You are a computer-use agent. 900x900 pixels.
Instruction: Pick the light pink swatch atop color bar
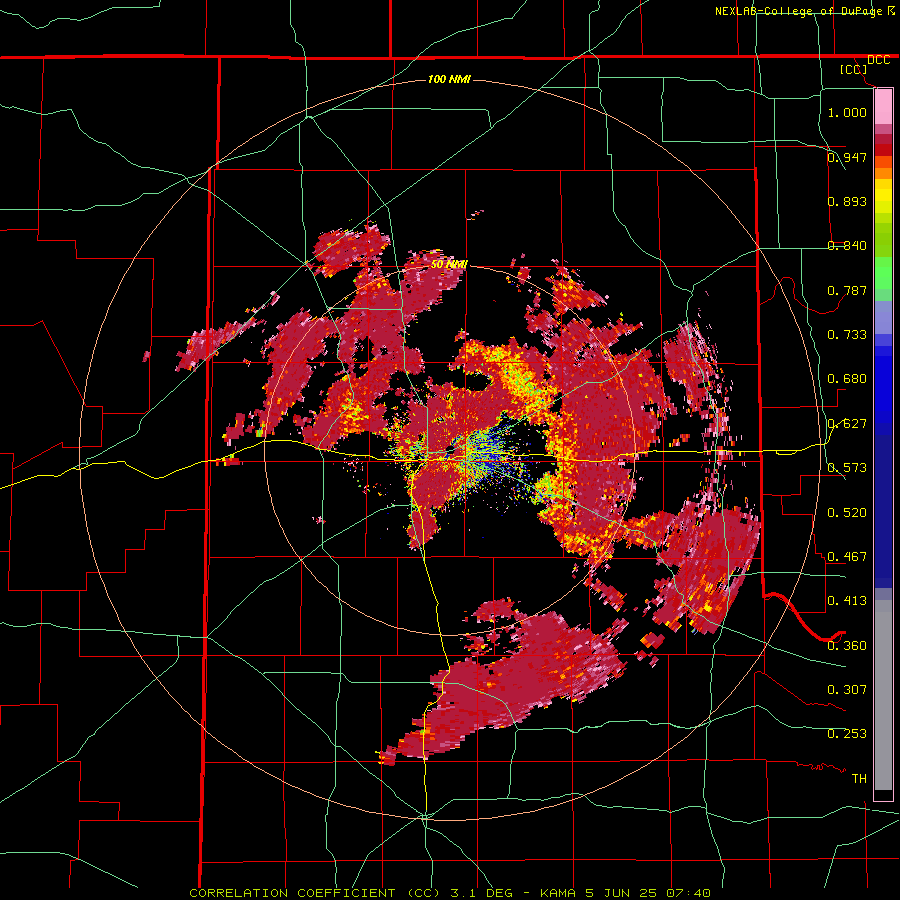(x=883, y=106)
